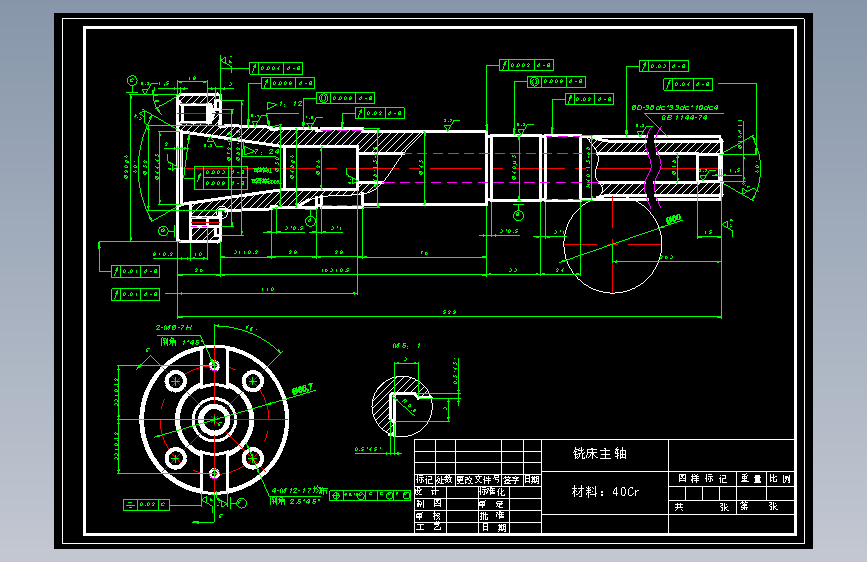This screenshot has width=867, height=562.
Task: Select the 处数 header cell
Action: pos(445,480)
